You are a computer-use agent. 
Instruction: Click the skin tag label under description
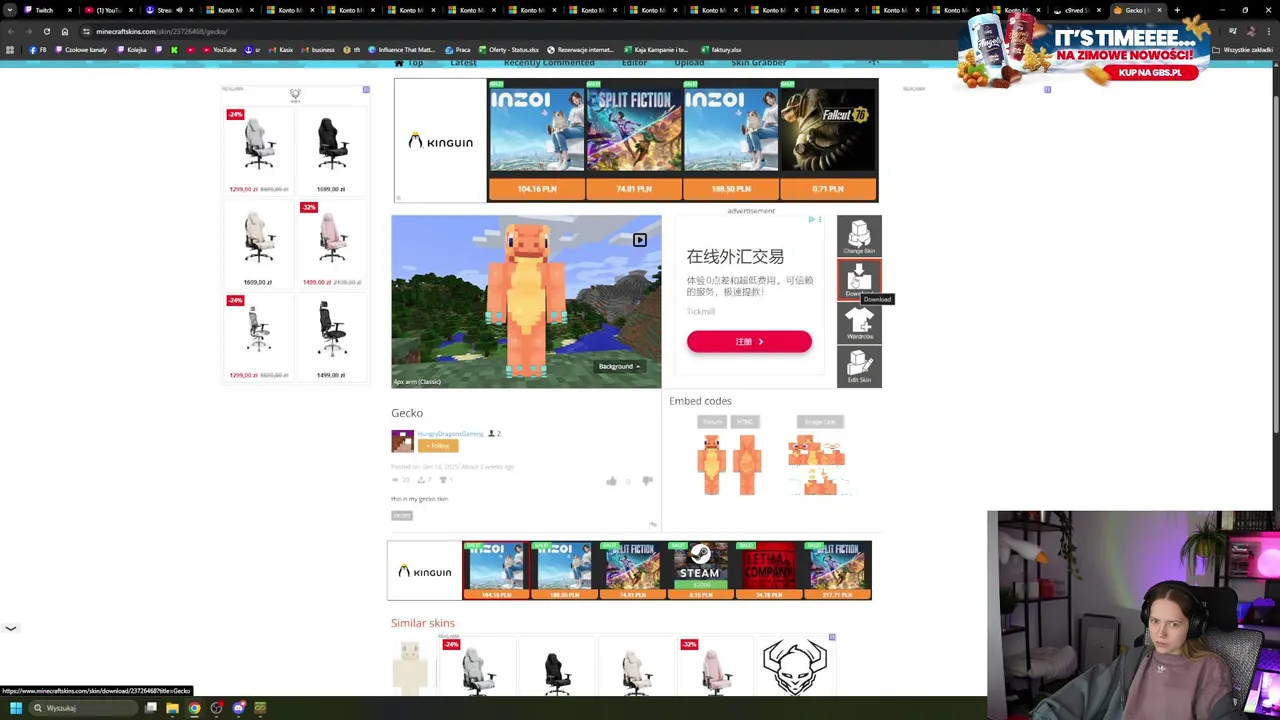tap(401, 515)
